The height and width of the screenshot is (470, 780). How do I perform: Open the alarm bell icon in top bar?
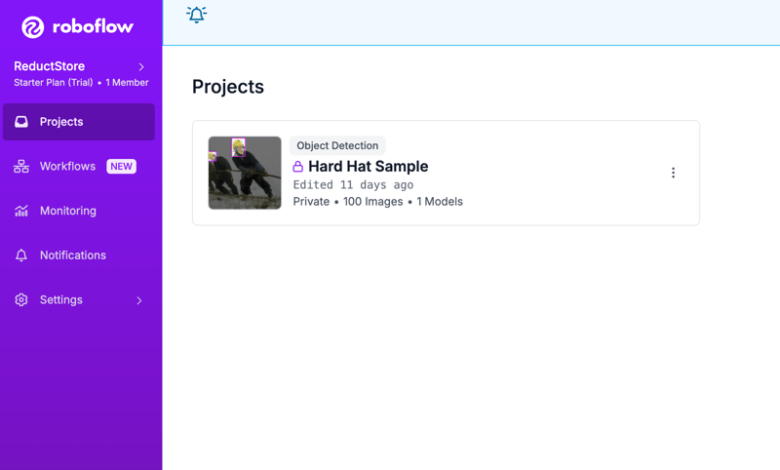click(196, 14)
